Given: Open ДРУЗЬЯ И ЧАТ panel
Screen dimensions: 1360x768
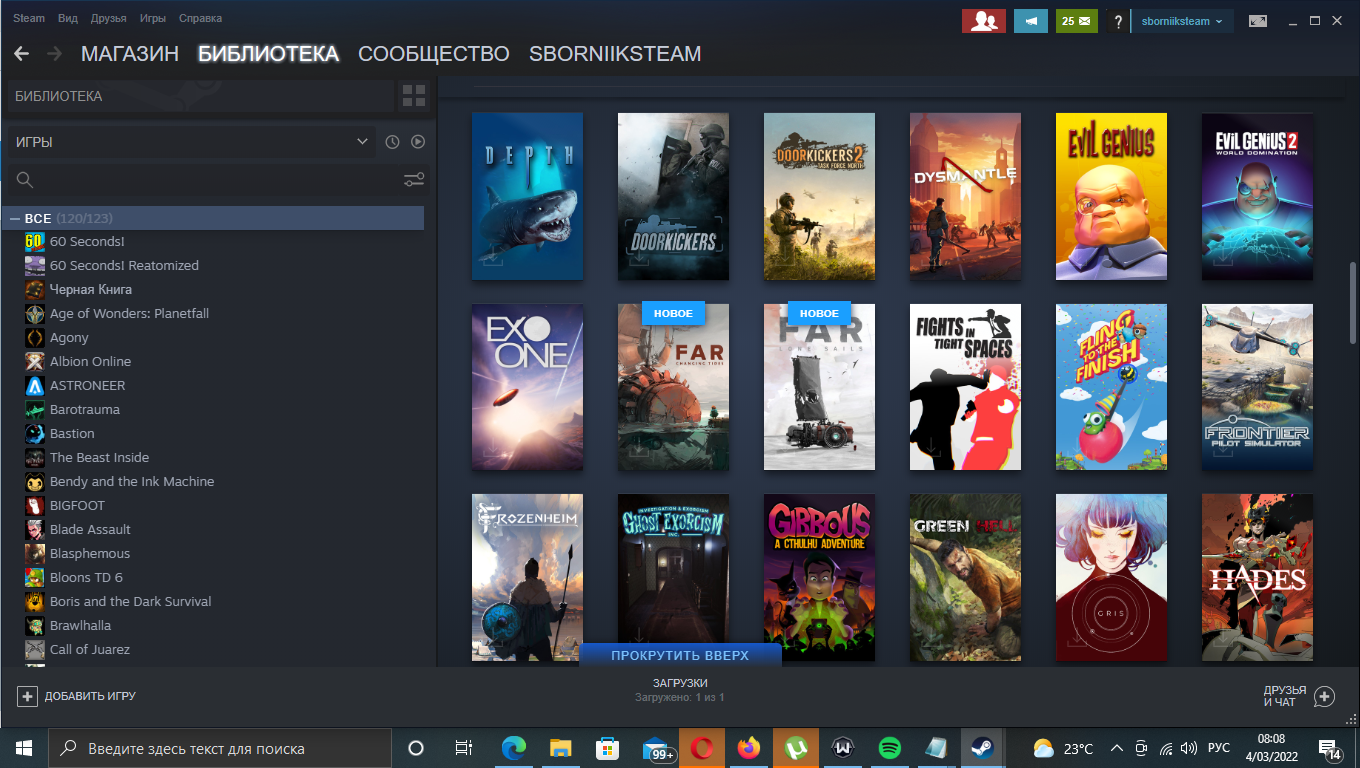Looking at the screenshot, I should tap(1299, 697).
